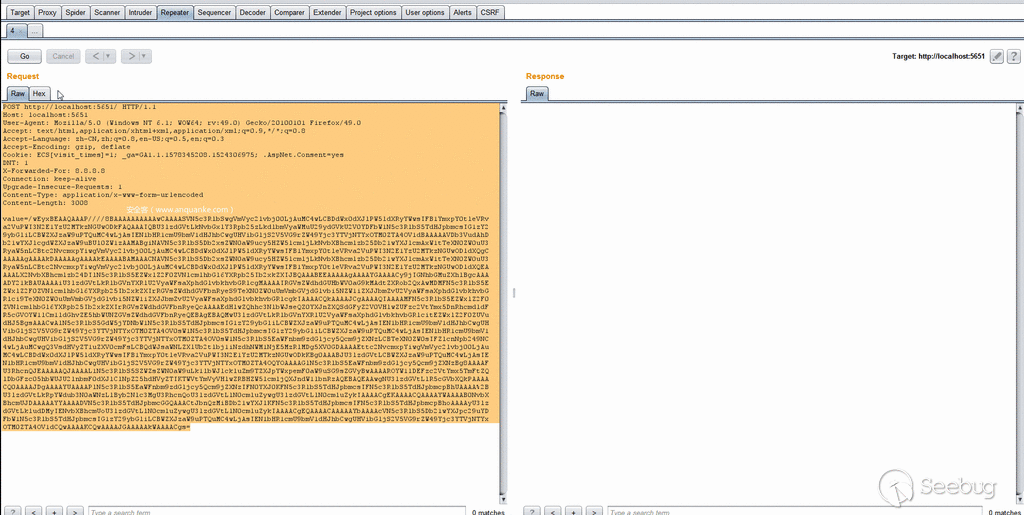Click request search previous match '<' button
1024x515 pixels.
point(33,511)
